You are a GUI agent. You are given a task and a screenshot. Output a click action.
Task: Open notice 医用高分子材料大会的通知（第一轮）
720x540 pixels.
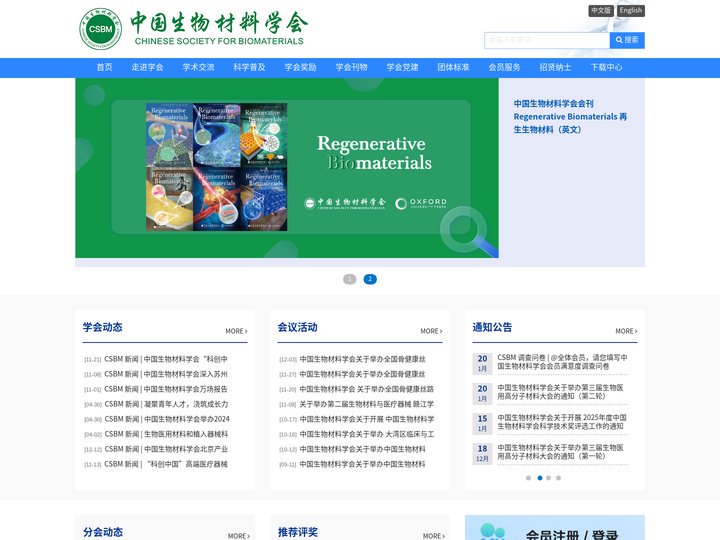click(560, 452)
